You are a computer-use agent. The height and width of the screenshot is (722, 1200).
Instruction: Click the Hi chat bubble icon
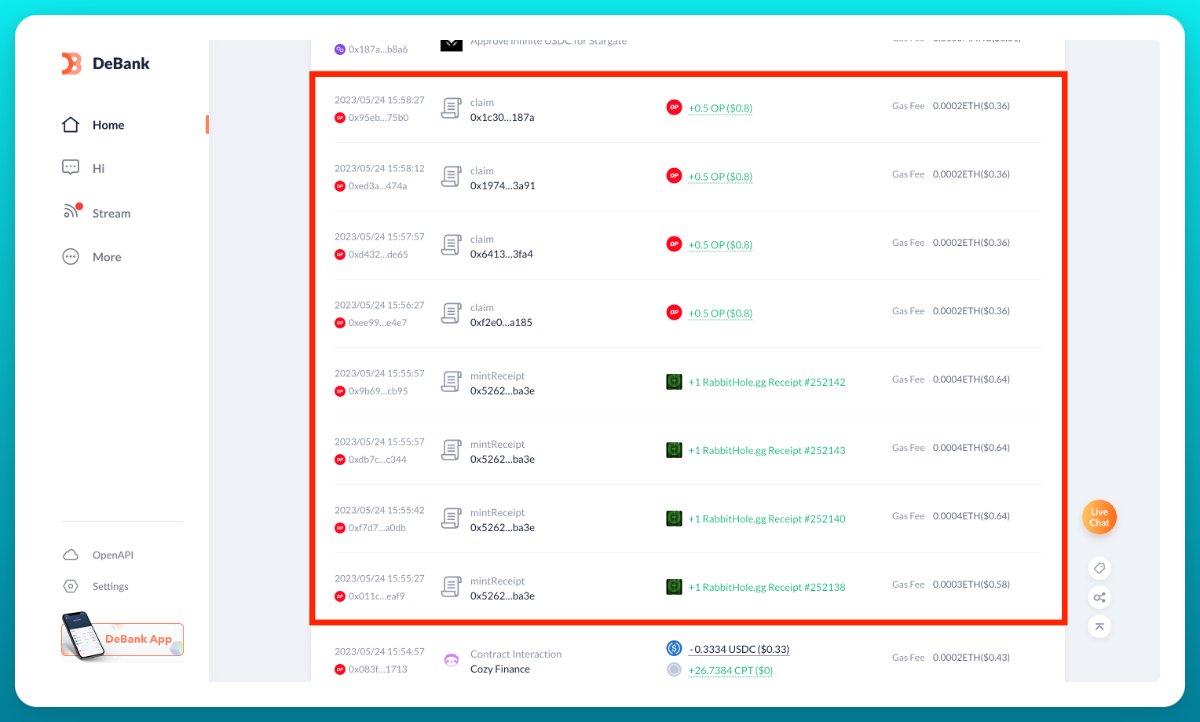[70, 168]
